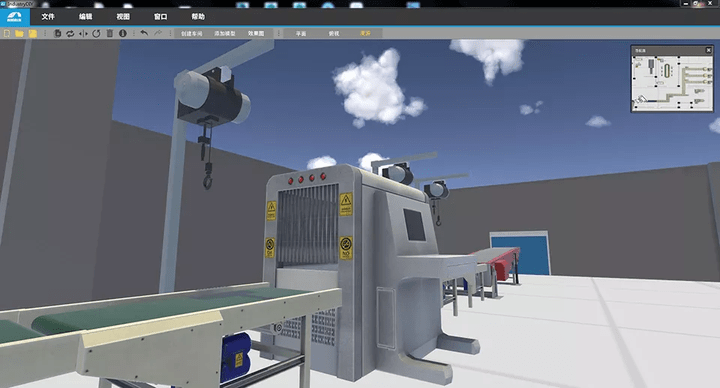This screenshot has width=720, height=388.
Task: Select the mirror flip tool icon
Action: [x=83, y=34]
